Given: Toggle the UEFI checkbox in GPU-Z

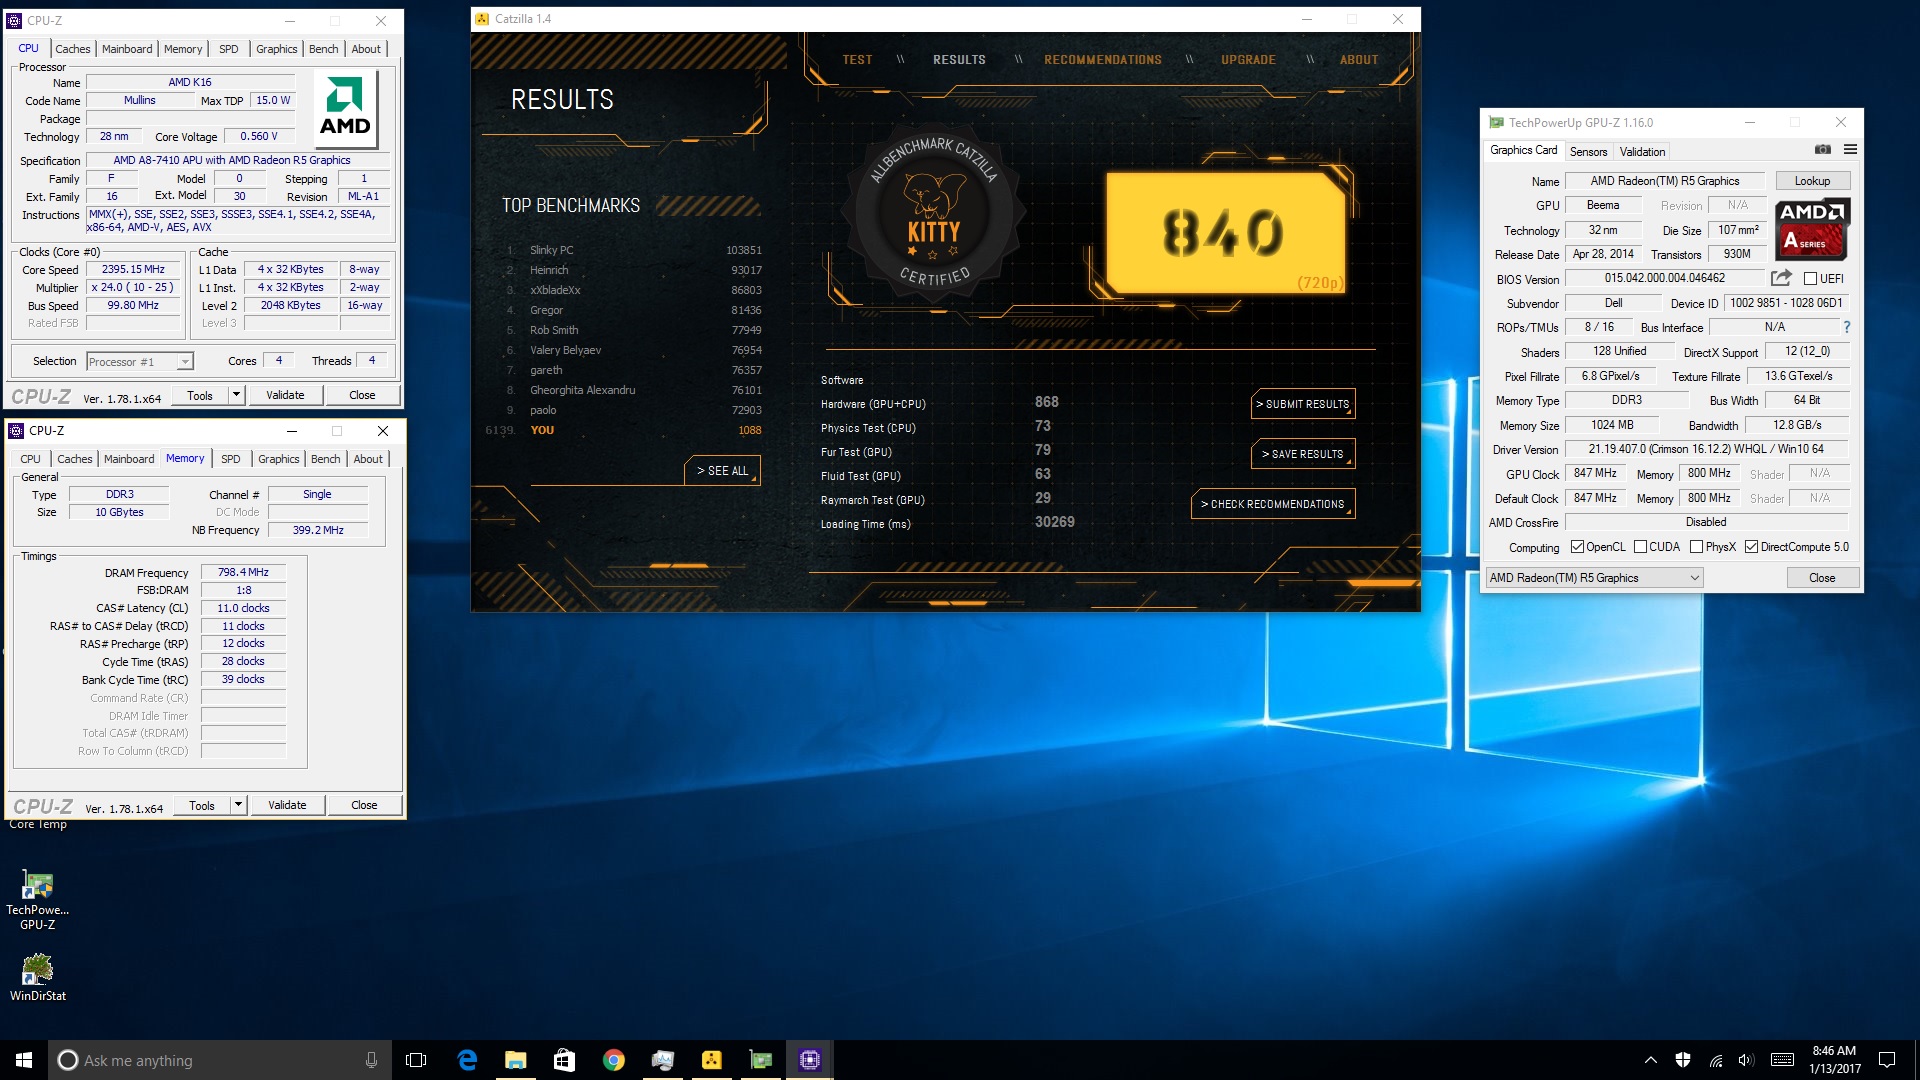Looking at the screenshot, I should 1810,279.
